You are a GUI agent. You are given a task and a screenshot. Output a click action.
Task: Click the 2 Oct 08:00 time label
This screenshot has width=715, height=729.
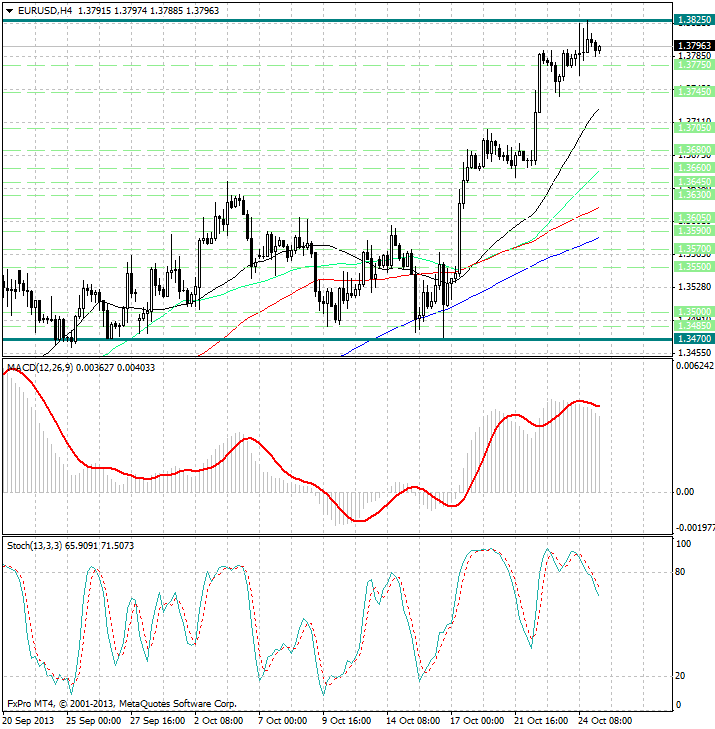tap(218, 721)
